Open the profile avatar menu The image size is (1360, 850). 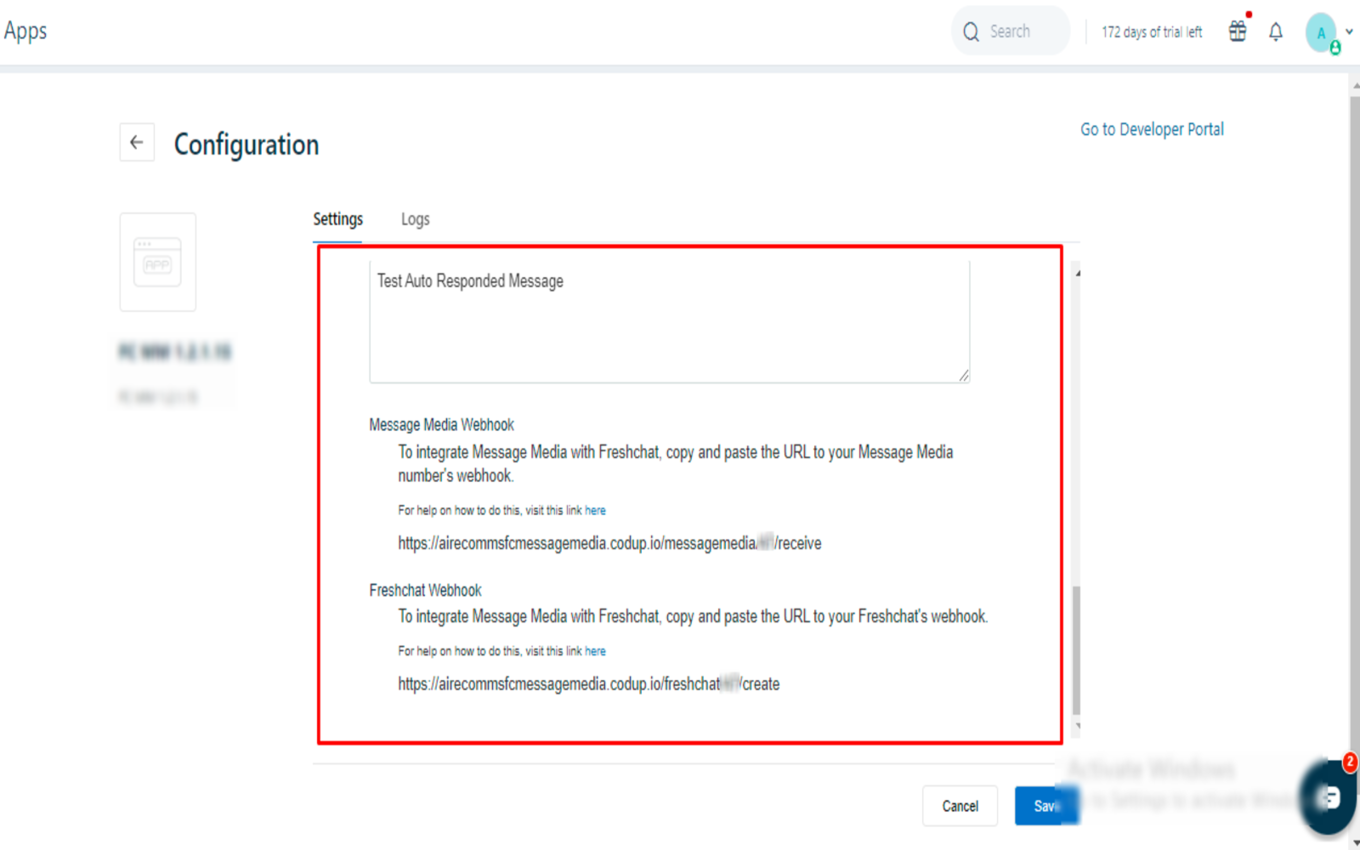[x=1320, y=31]
